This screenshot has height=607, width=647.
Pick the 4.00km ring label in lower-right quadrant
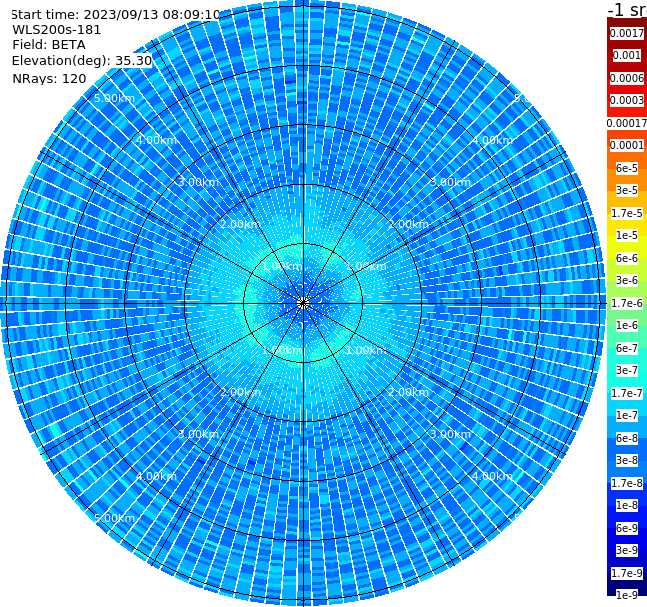click(x=492, y=476)
